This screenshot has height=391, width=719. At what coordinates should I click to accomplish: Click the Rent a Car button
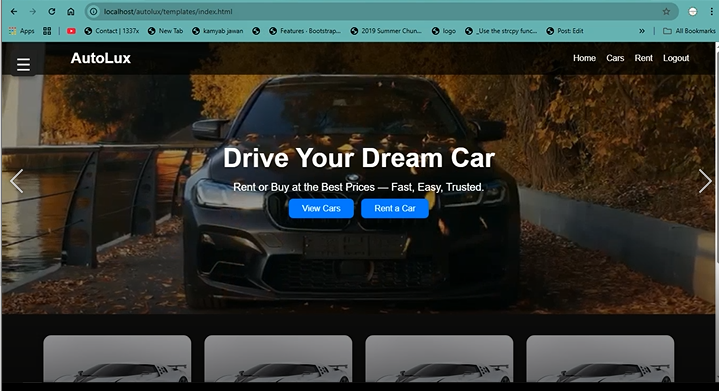pos(395,209)
